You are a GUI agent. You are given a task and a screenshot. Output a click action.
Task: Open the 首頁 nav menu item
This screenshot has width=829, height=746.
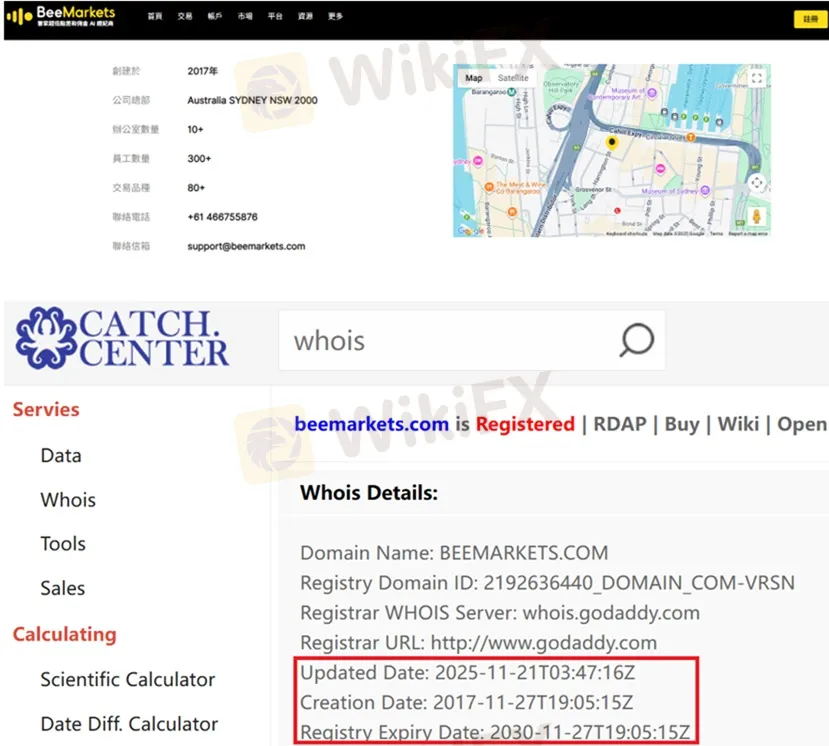pos(155,16)
